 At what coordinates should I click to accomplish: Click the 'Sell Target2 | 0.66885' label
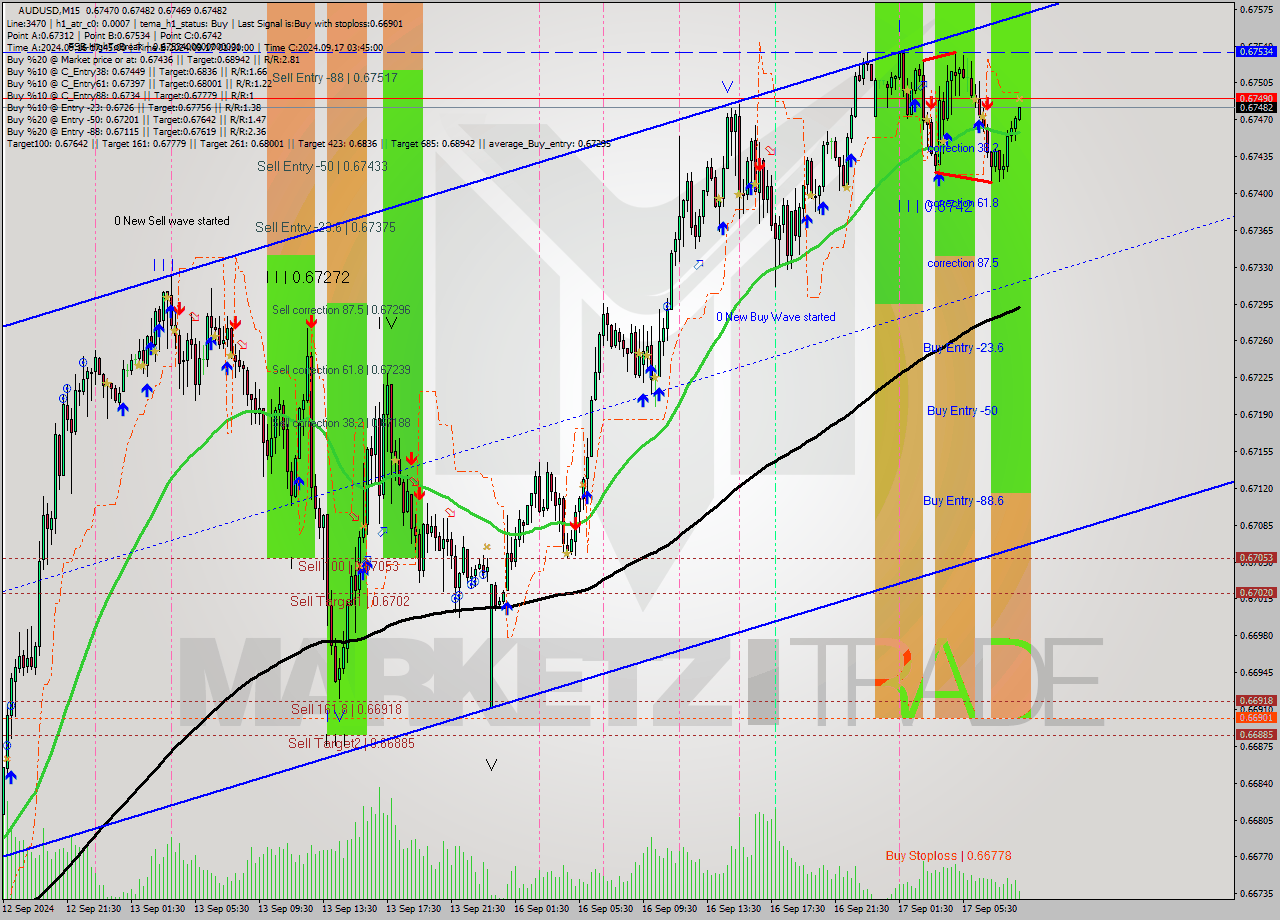coord(351,743)
